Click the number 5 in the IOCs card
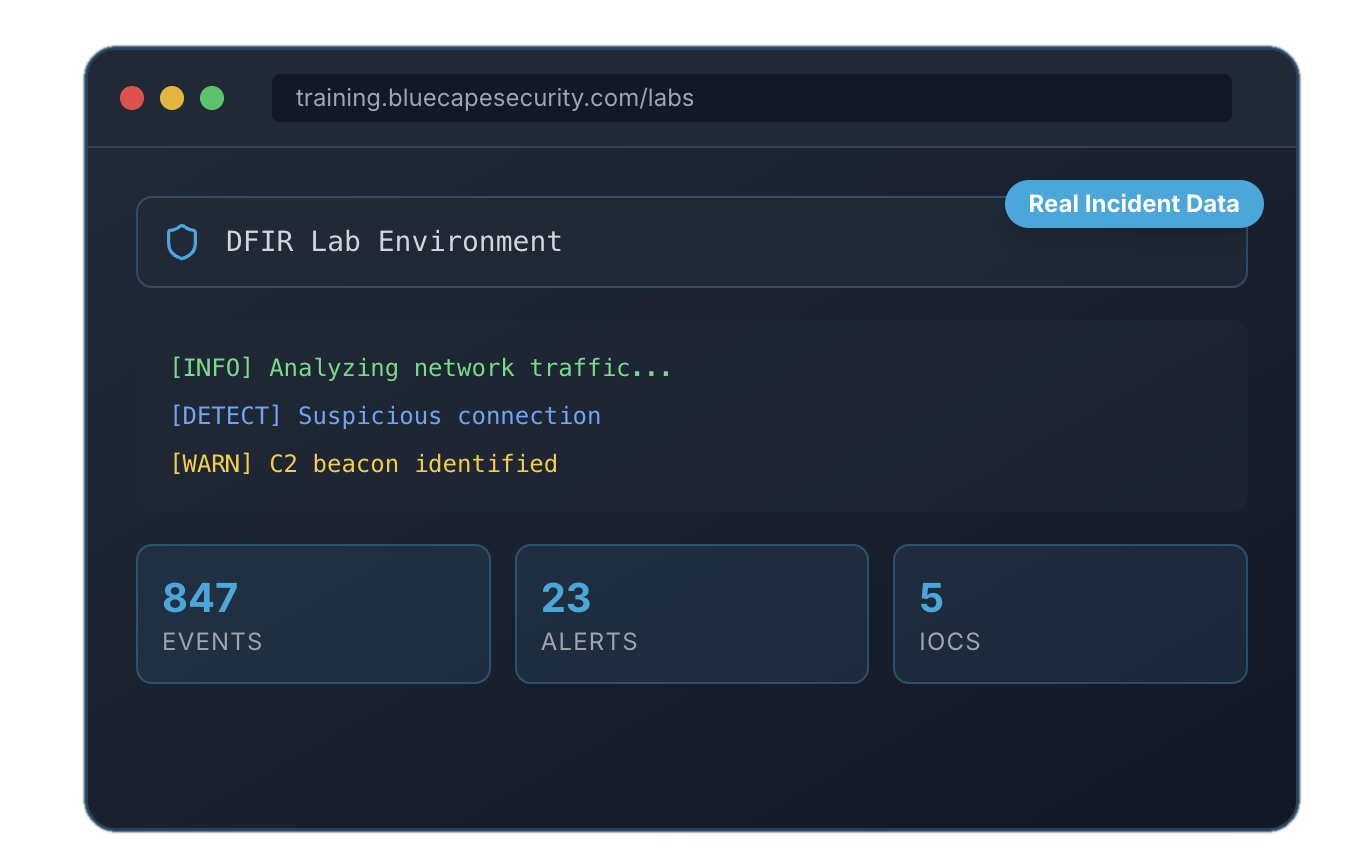Viewport: 1364px width, 866px height. point(931,598)
